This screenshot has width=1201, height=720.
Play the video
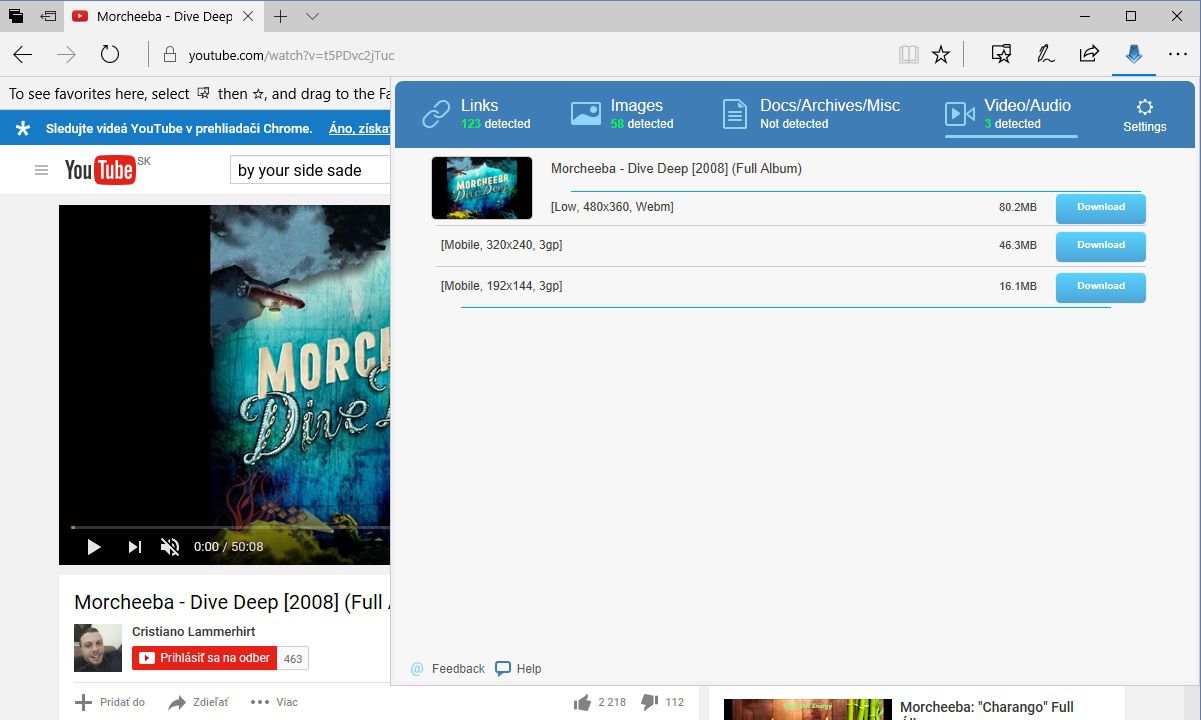click(x=94, y=547)
